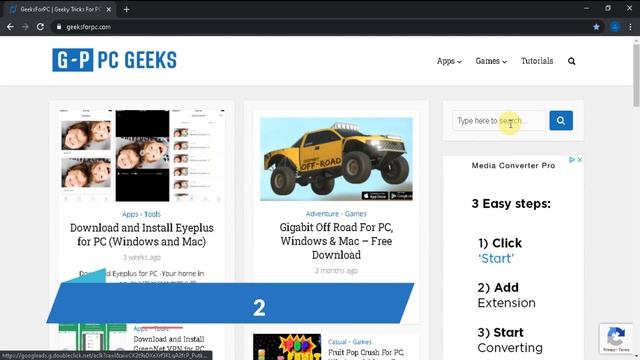Select the GeeksForPC browser tab
640x360 pixels.
[x=60, y=9]
